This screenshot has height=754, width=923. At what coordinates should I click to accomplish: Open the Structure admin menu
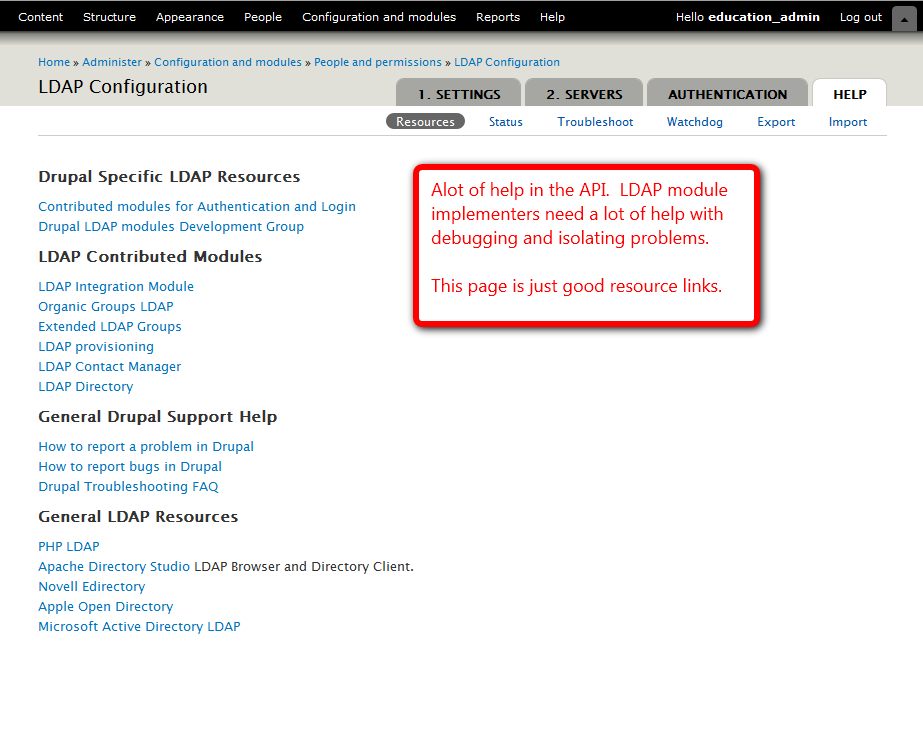109,17
